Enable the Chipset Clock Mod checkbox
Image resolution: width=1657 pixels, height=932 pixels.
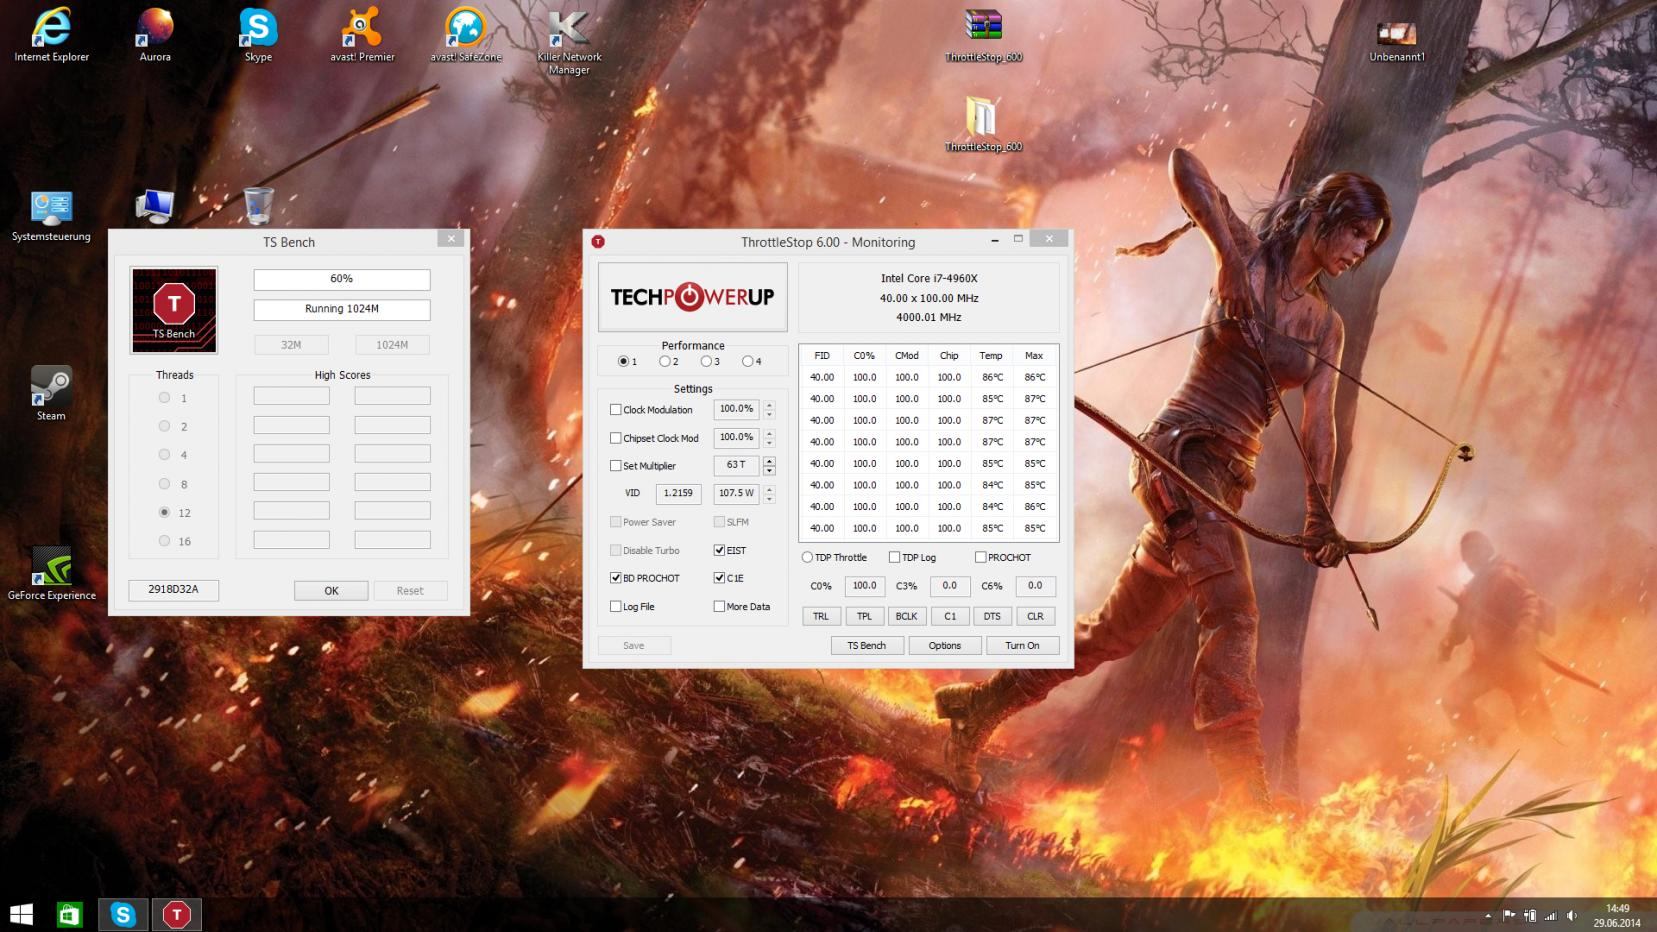click(x=616, y=438)
